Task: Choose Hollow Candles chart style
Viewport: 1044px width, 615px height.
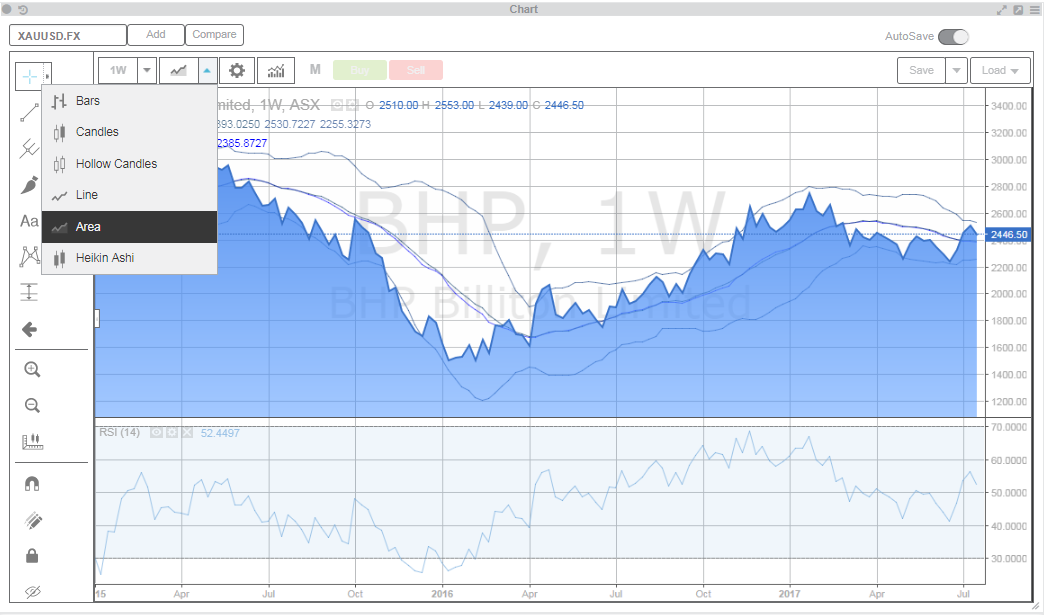Action: 129,164
